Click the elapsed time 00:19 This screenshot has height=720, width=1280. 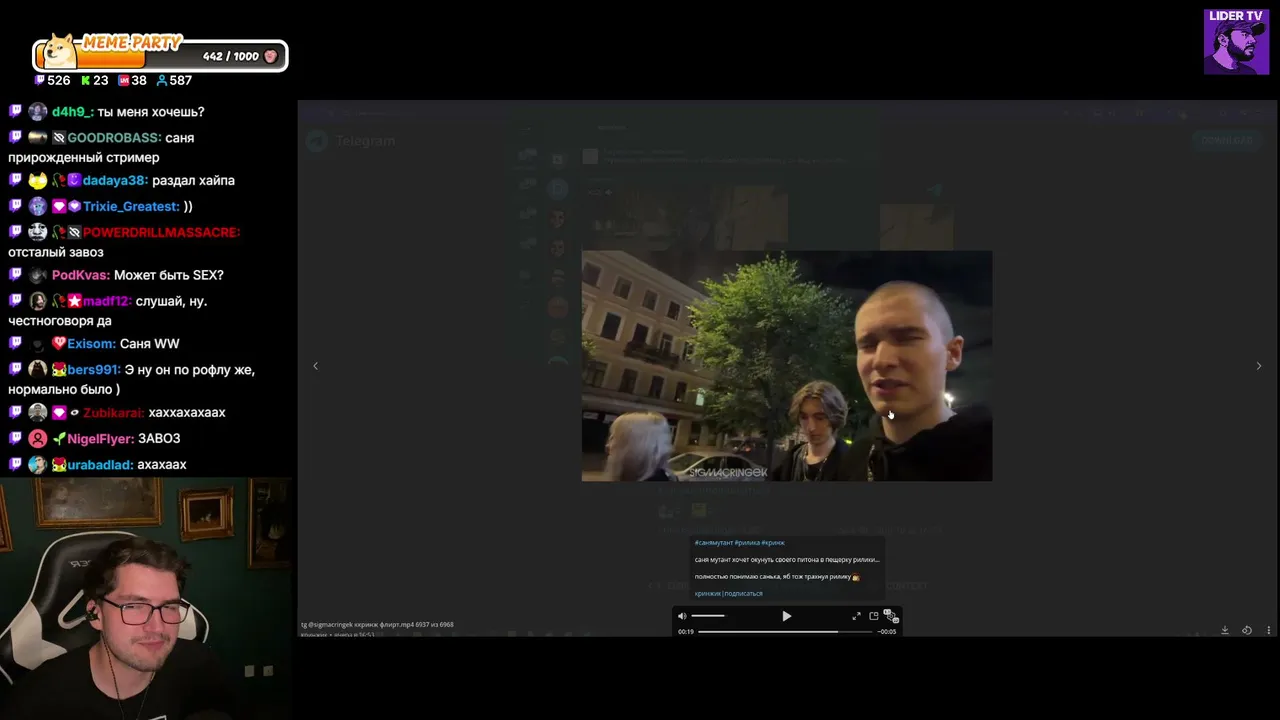[x=686, y=632]
